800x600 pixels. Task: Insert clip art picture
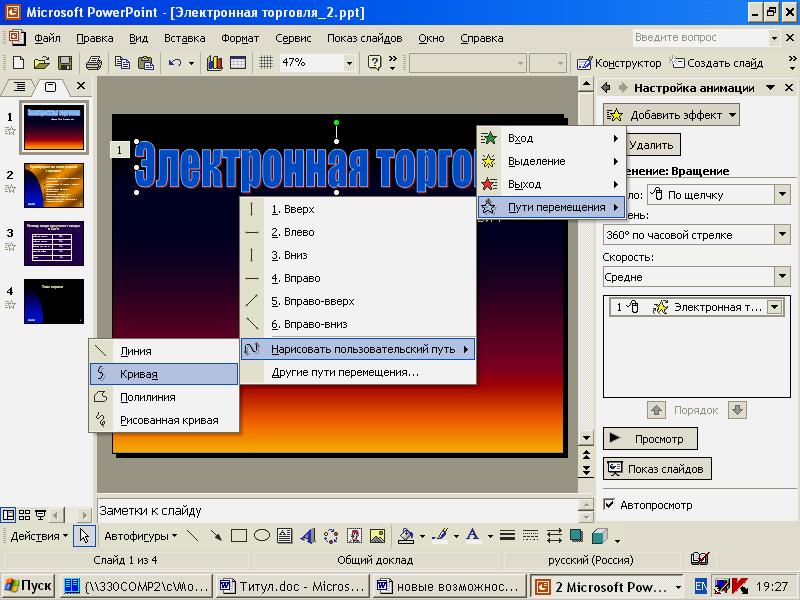[354, 536]
